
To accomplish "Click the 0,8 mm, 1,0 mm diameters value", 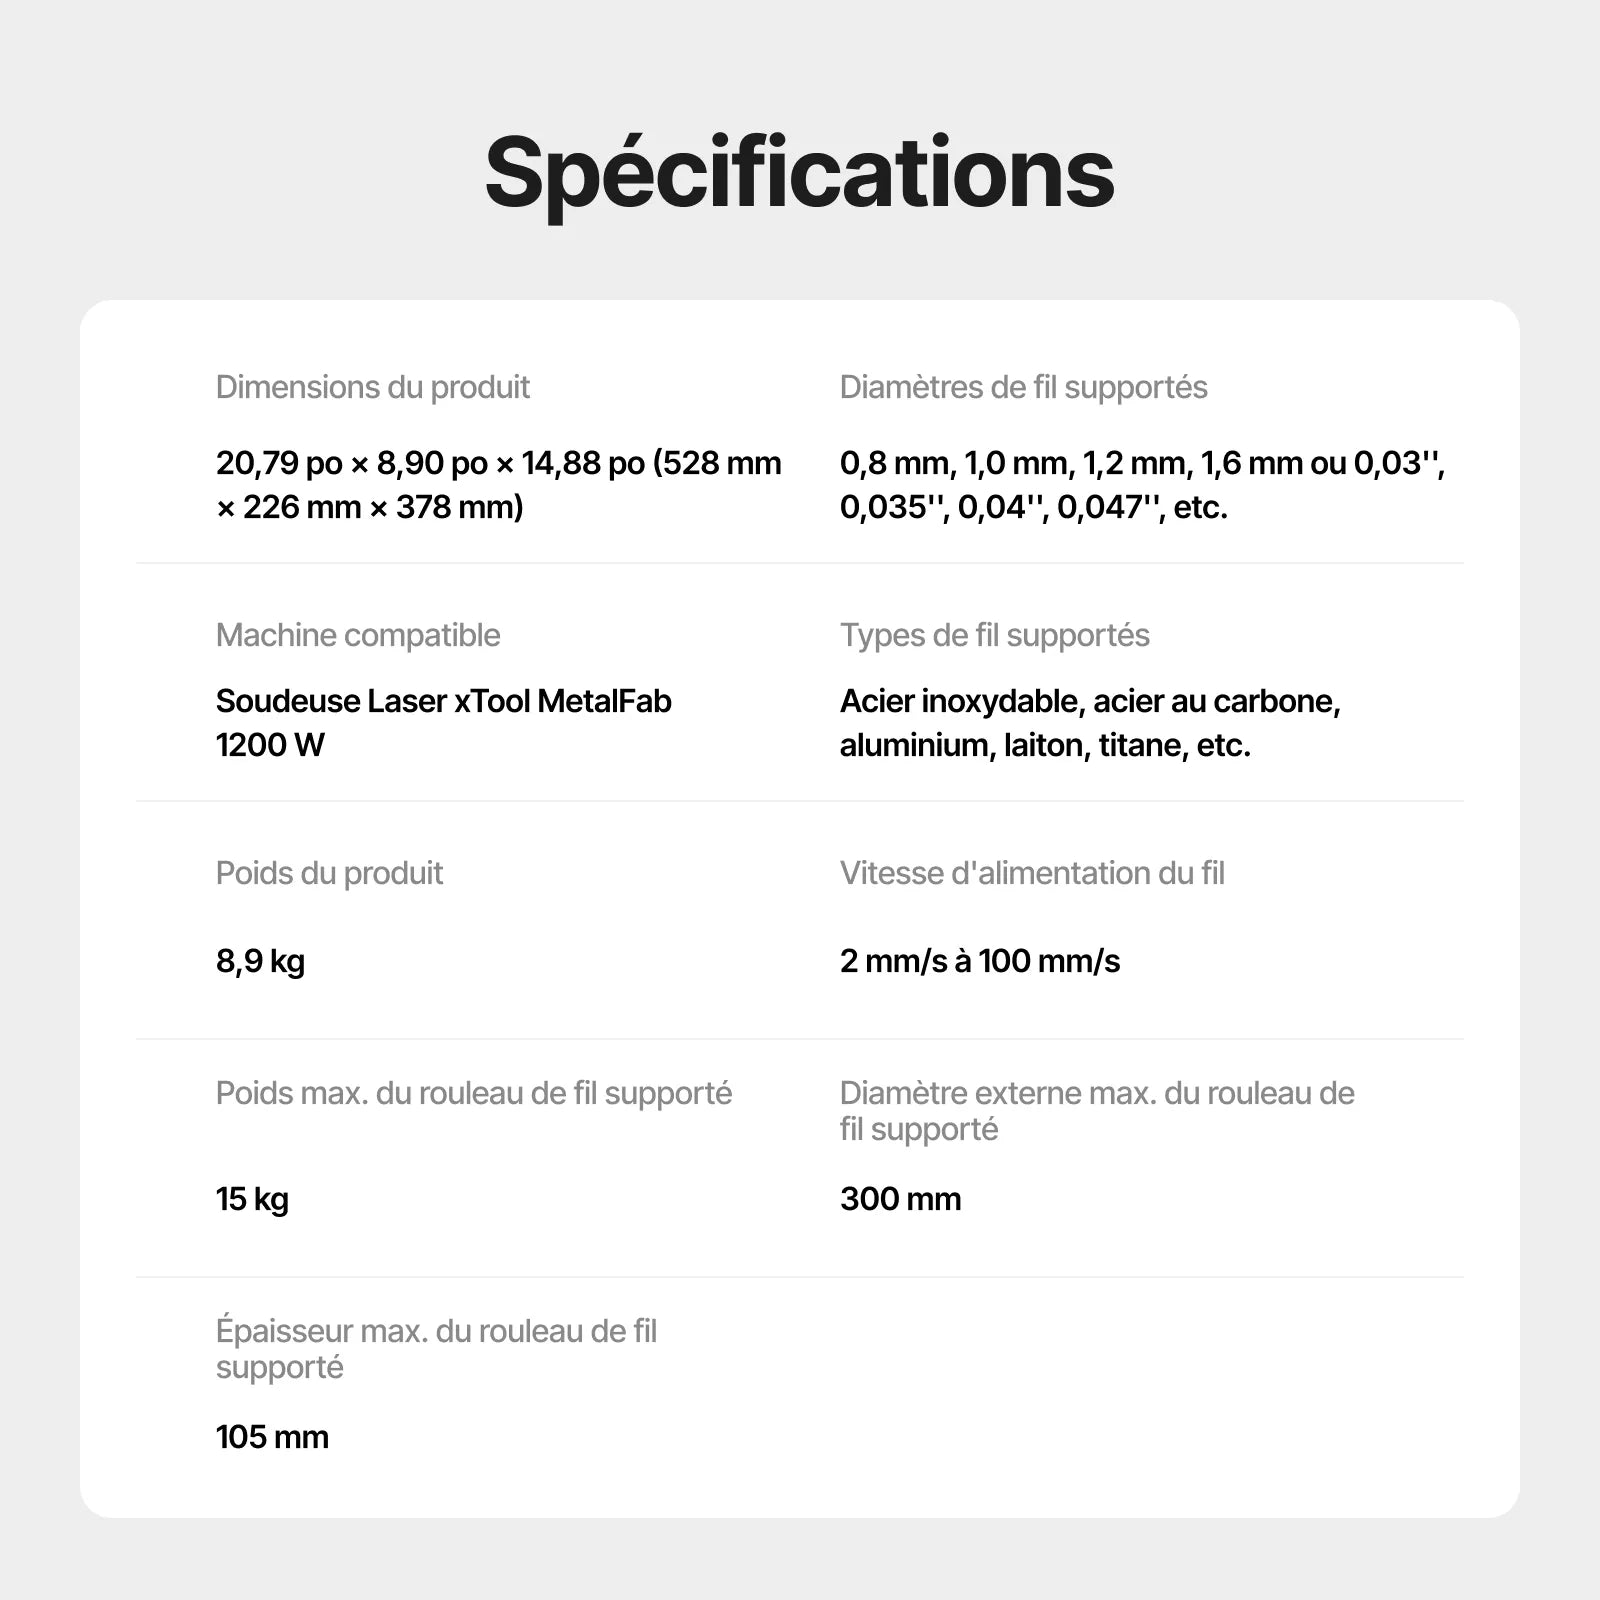I will (1143, 485).
